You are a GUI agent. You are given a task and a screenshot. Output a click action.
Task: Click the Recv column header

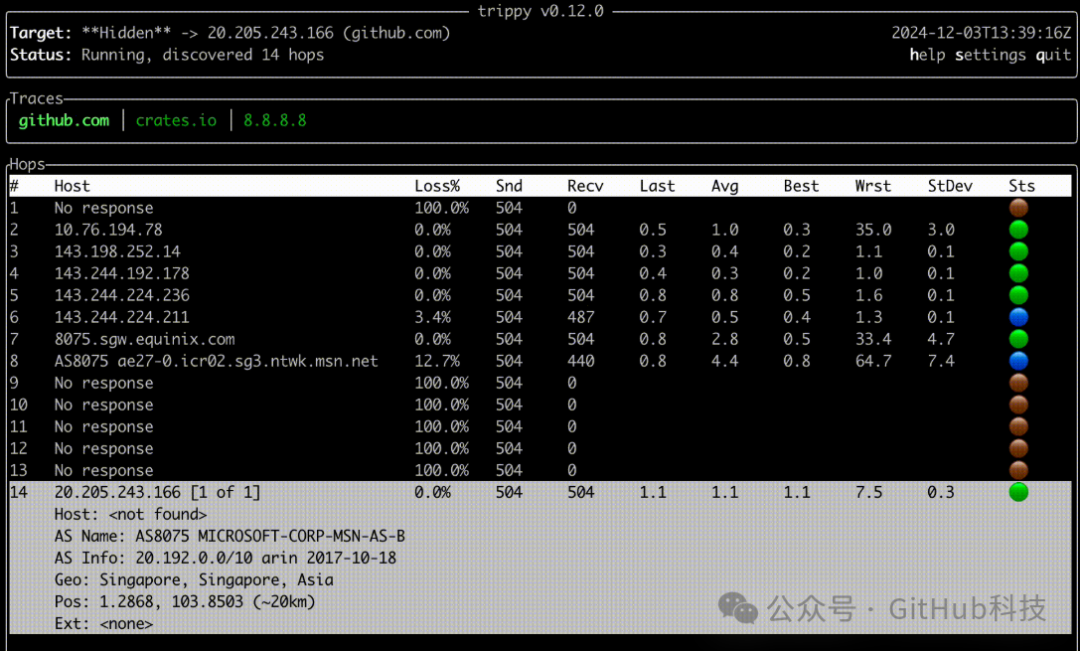point(585,186)
